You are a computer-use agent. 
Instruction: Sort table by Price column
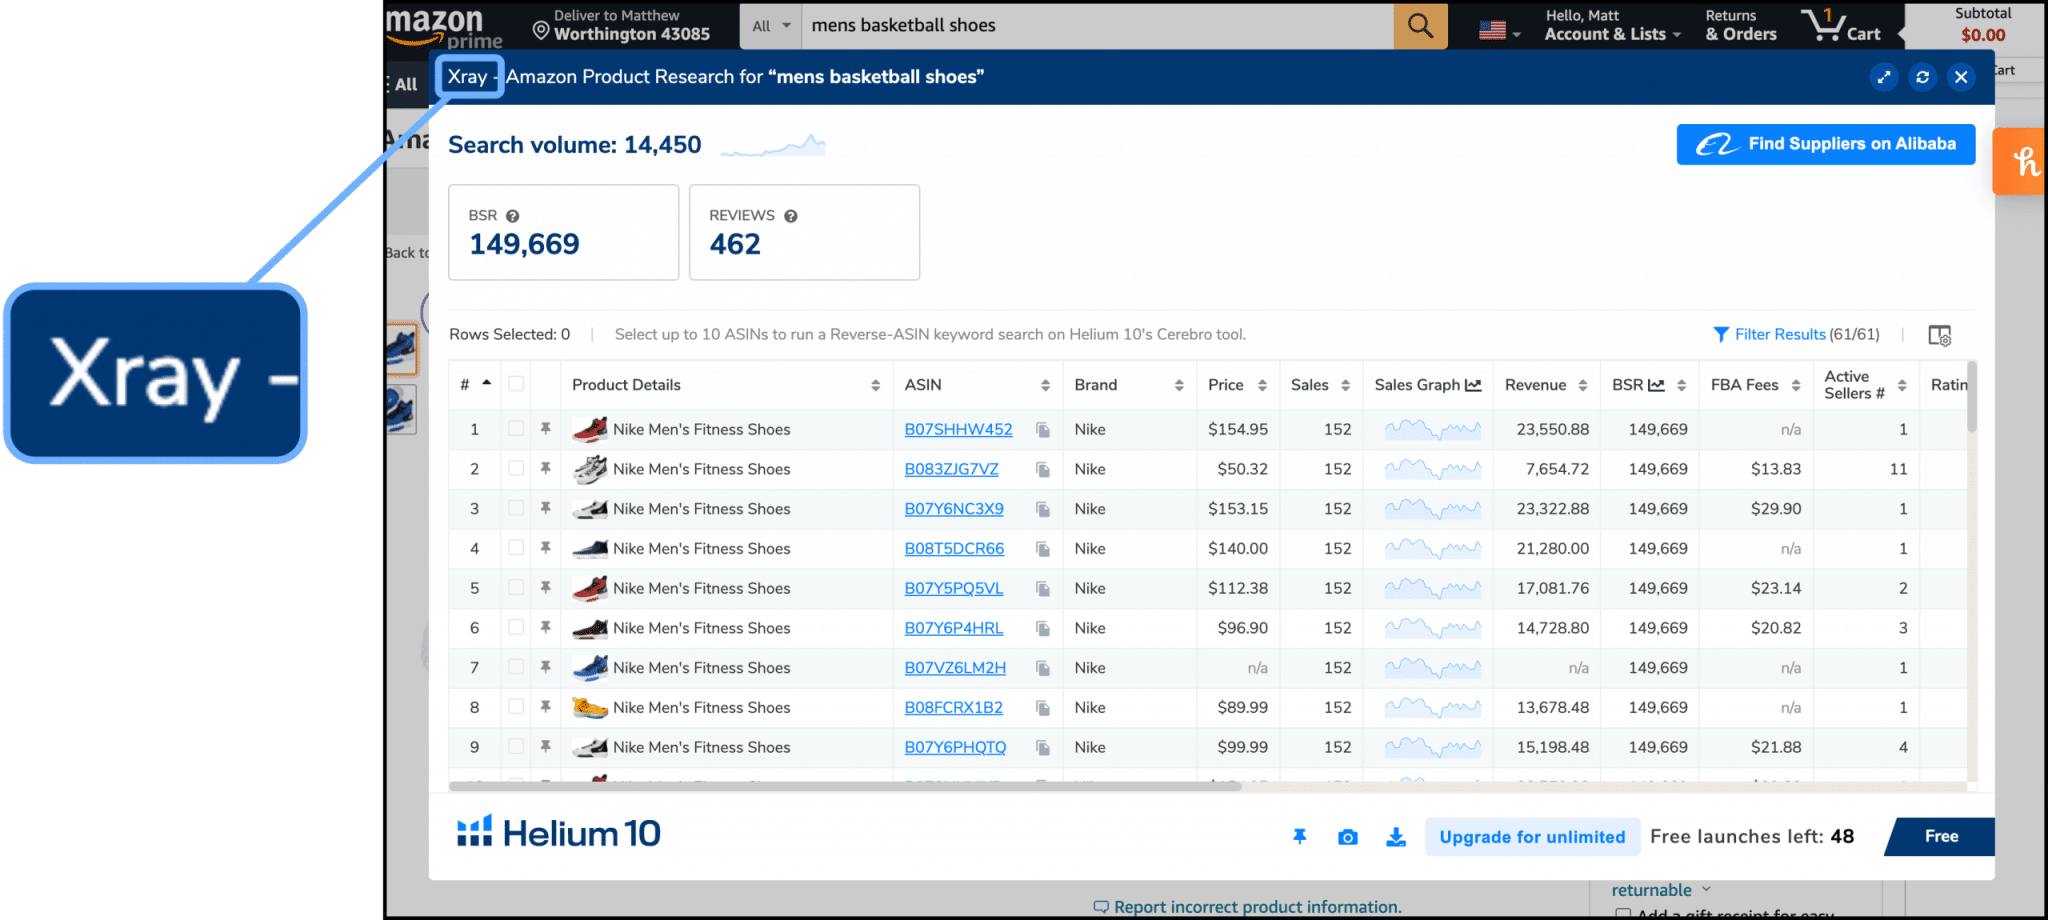pos(1237,385)
